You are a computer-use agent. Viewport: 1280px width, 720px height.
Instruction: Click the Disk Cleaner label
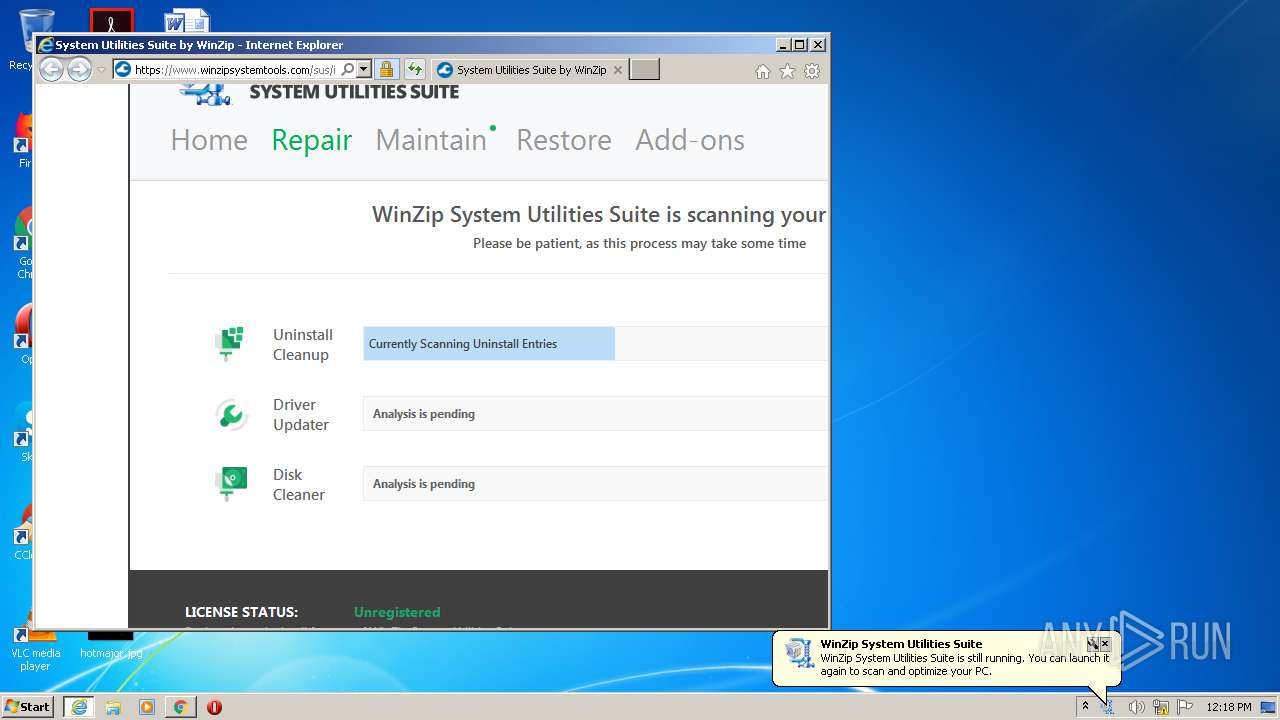299,484
